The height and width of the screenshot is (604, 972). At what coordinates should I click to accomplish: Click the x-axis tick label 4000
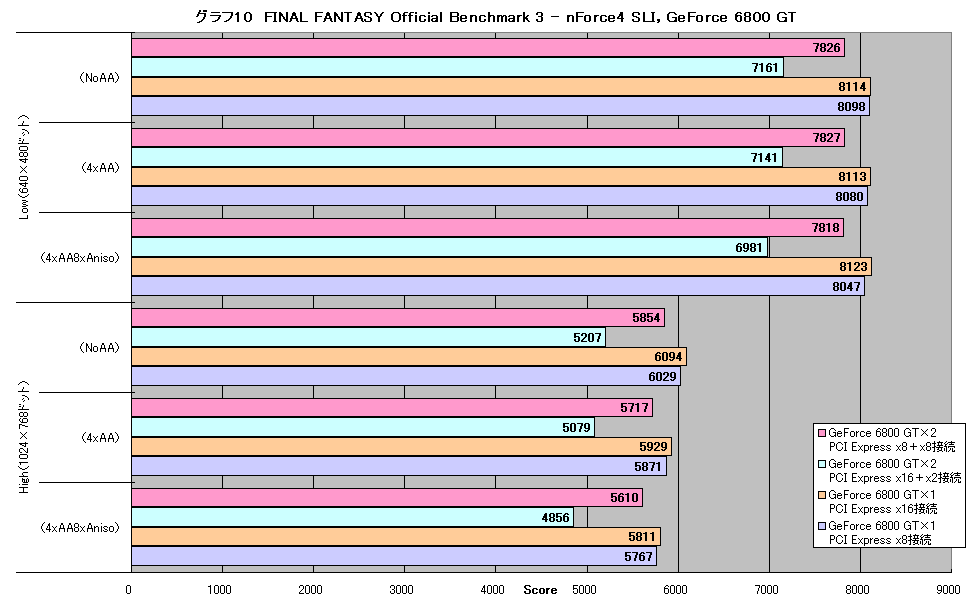coord(493,590)
